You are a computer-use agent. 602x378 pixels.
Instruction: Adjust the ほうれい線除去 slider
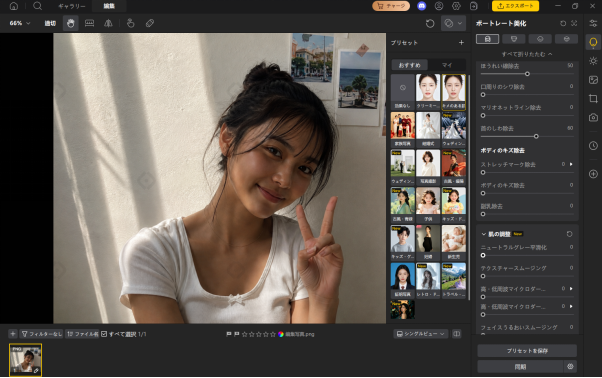pyautogui.click(x=527, y=74)
